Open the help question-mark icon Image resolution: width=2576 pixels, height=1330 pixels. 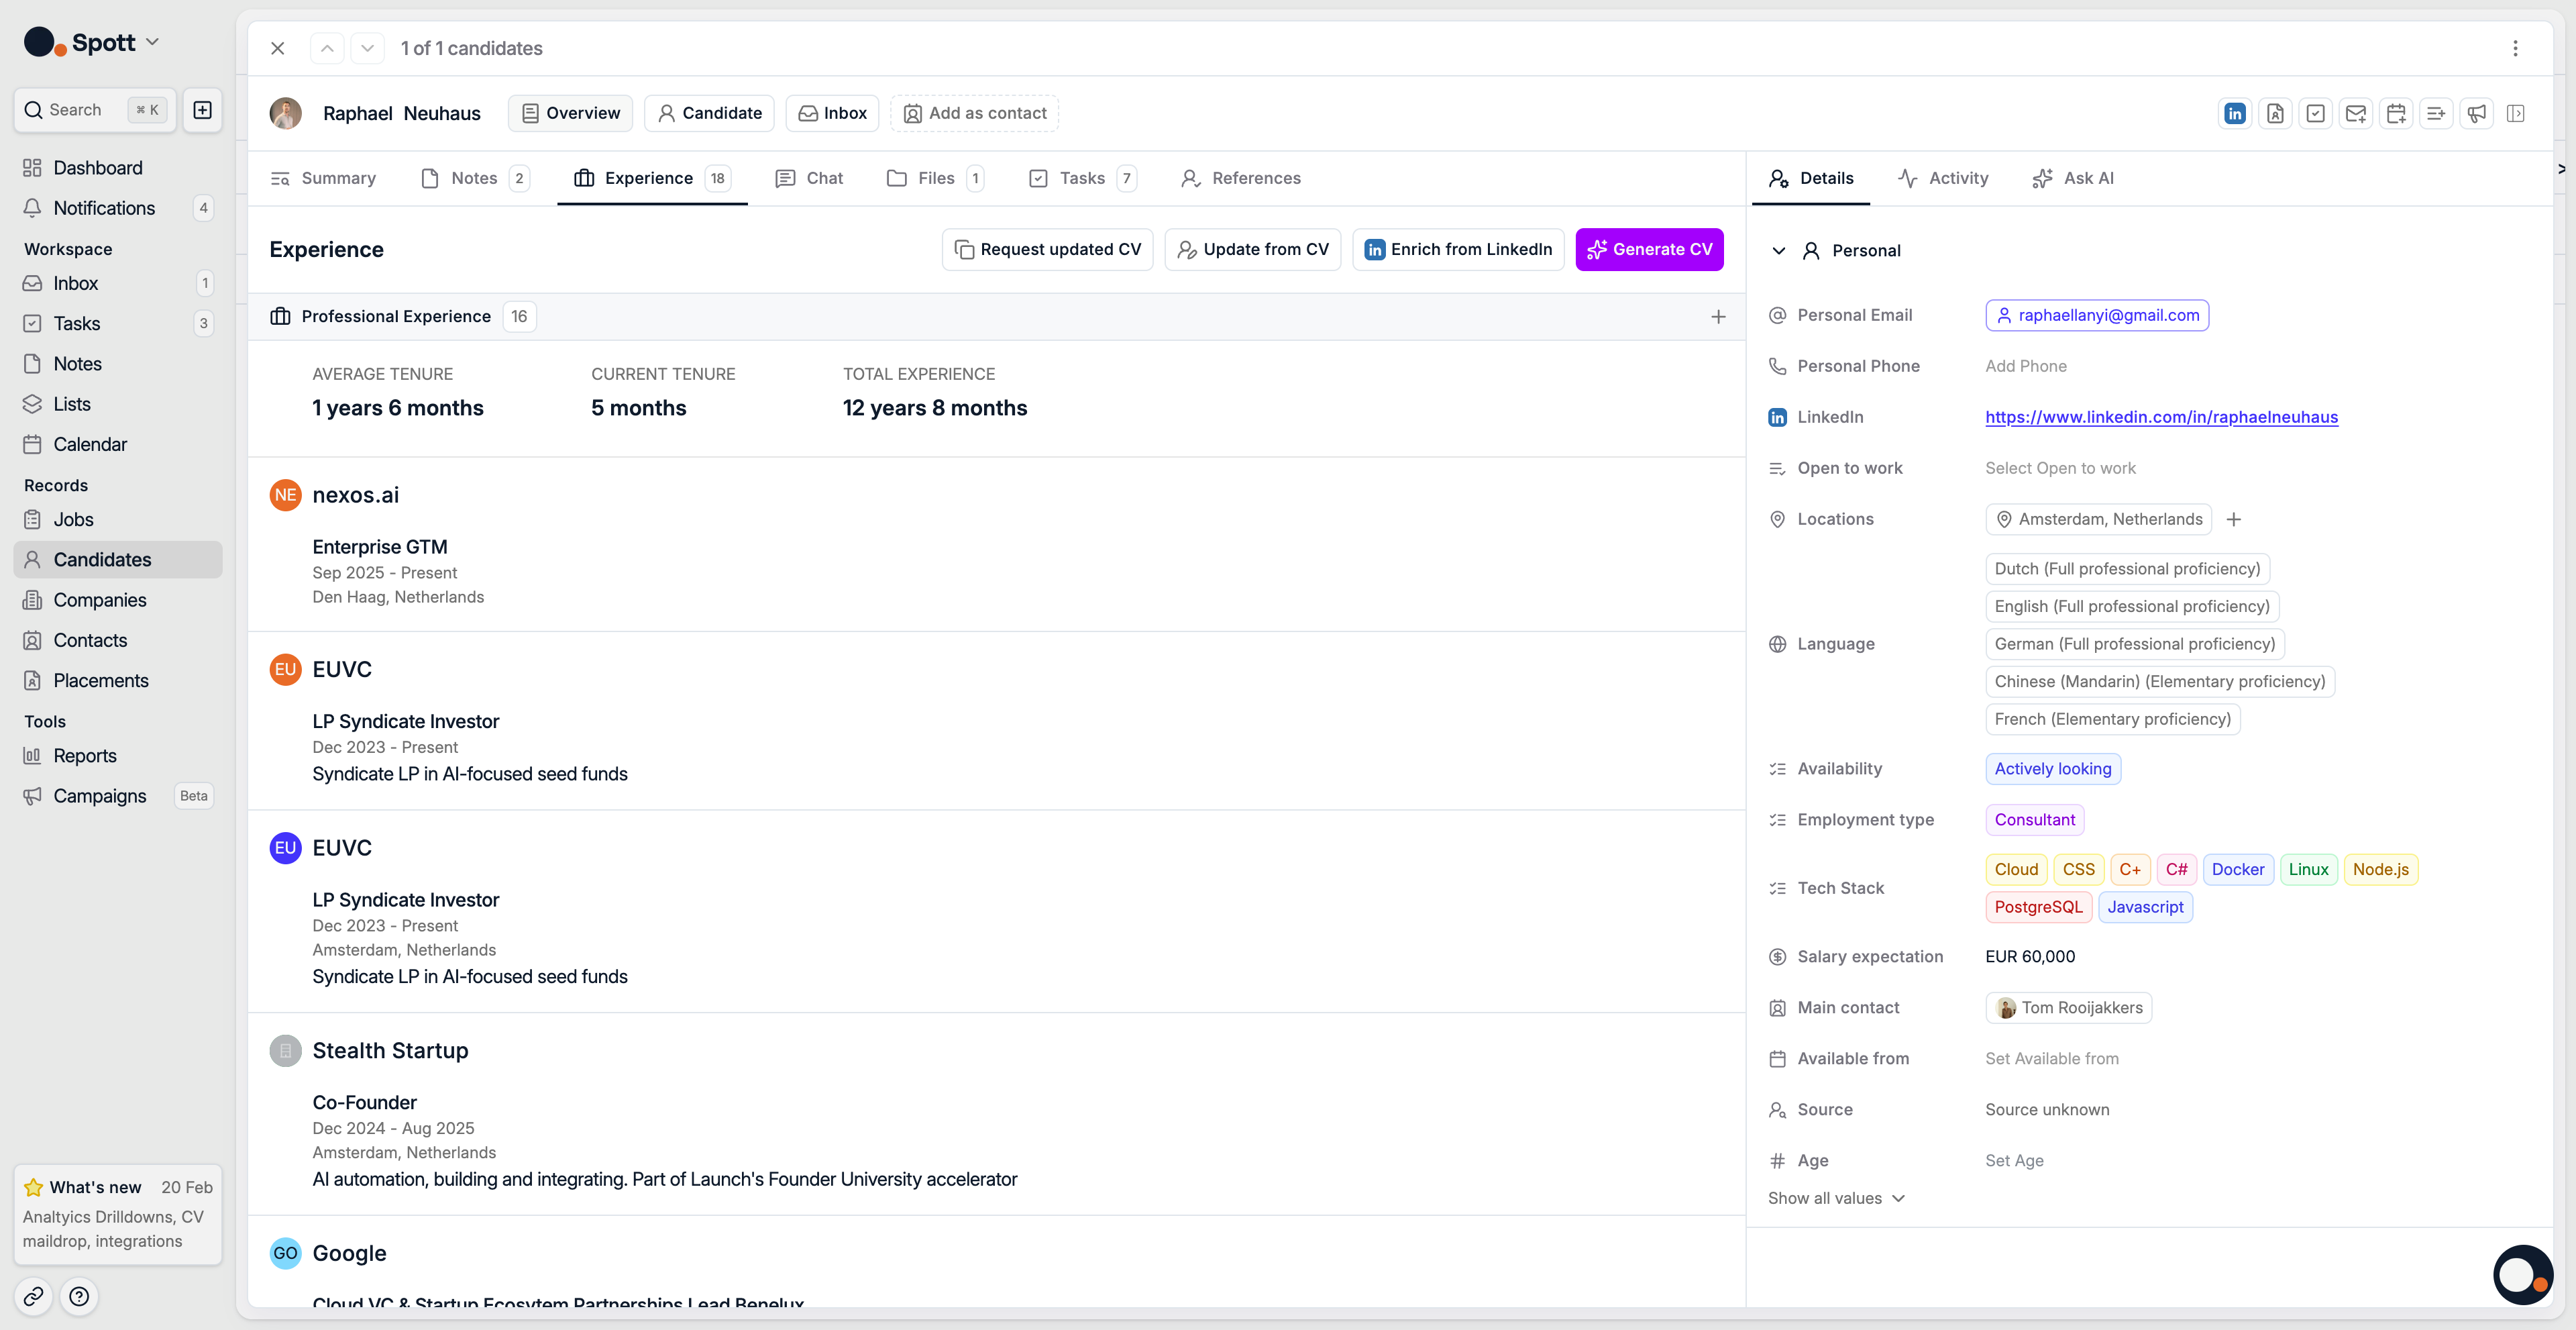point(79,1296)
